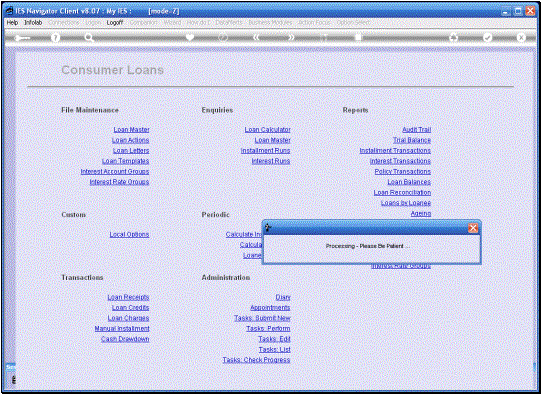Open Tasks: Submit New link
This screenshot has width=541, height=394.
tap(262, 318)
